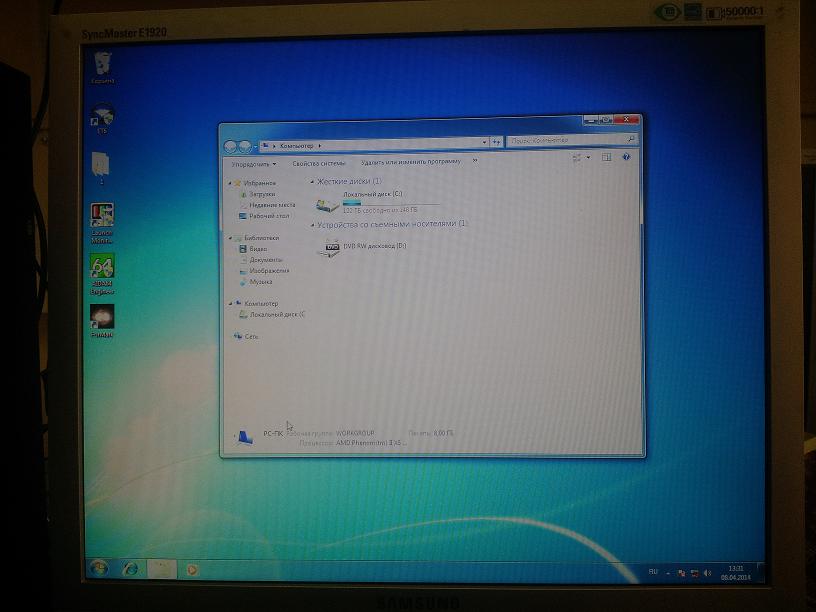Open Internet Explorer from the taskbar
Image resolution: width=816 pixels, height=612 pixels.
pyautogui.click(x=130, y=568)
